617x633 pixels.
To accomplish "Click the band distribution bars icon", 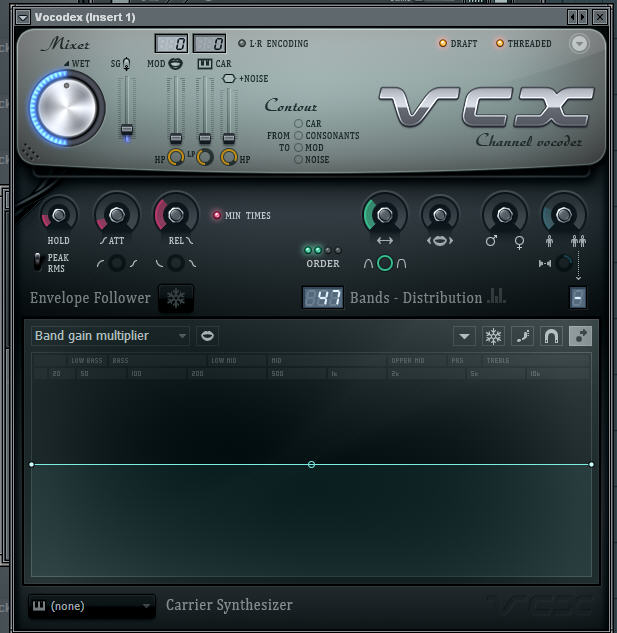I will pyautogui.click(x=496, y=296).
